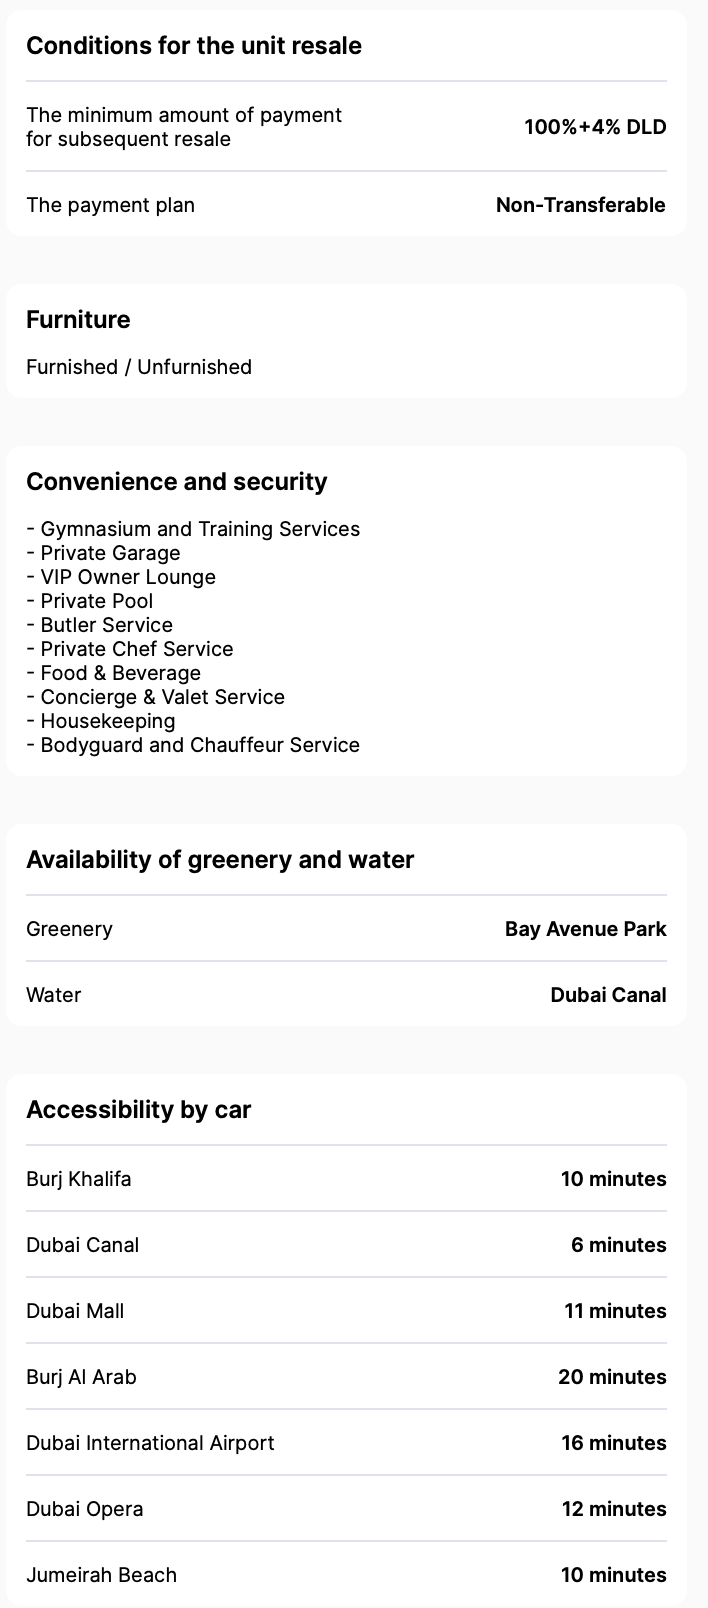The image size is (708, 1608).
Task: Select the 'Bay Avenue Park' greenery value
Action: [x=585, y=929]
